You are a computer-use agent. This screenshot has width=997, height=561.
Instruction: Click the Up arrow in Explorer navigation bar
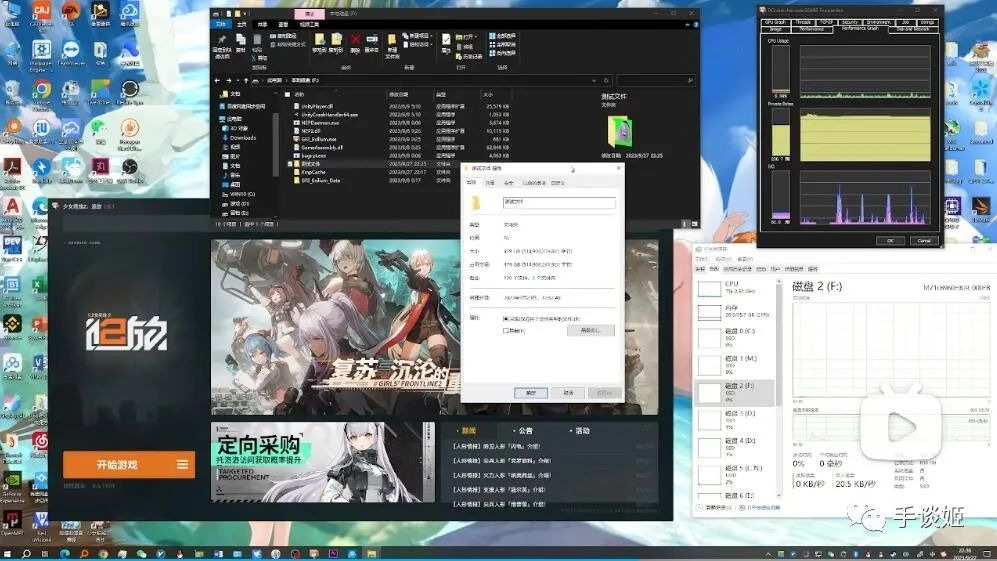point(246,81)
